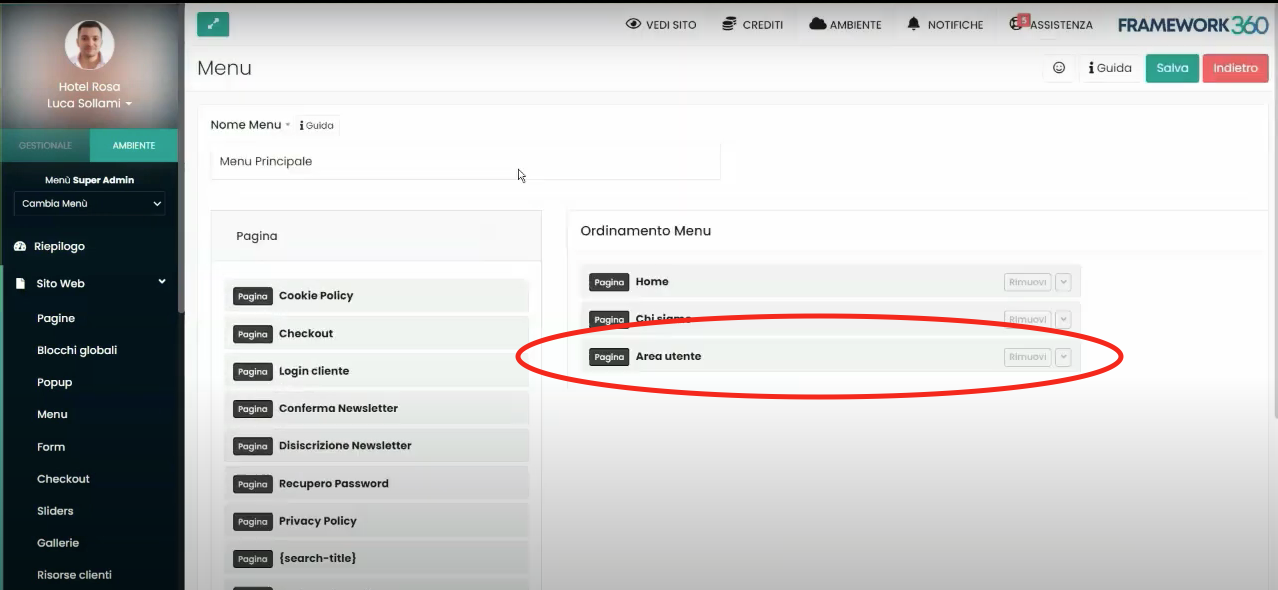The image size is (1278, 590).
Task: Click the emoji smiley icon near Guida
Action: [1059, 68]
